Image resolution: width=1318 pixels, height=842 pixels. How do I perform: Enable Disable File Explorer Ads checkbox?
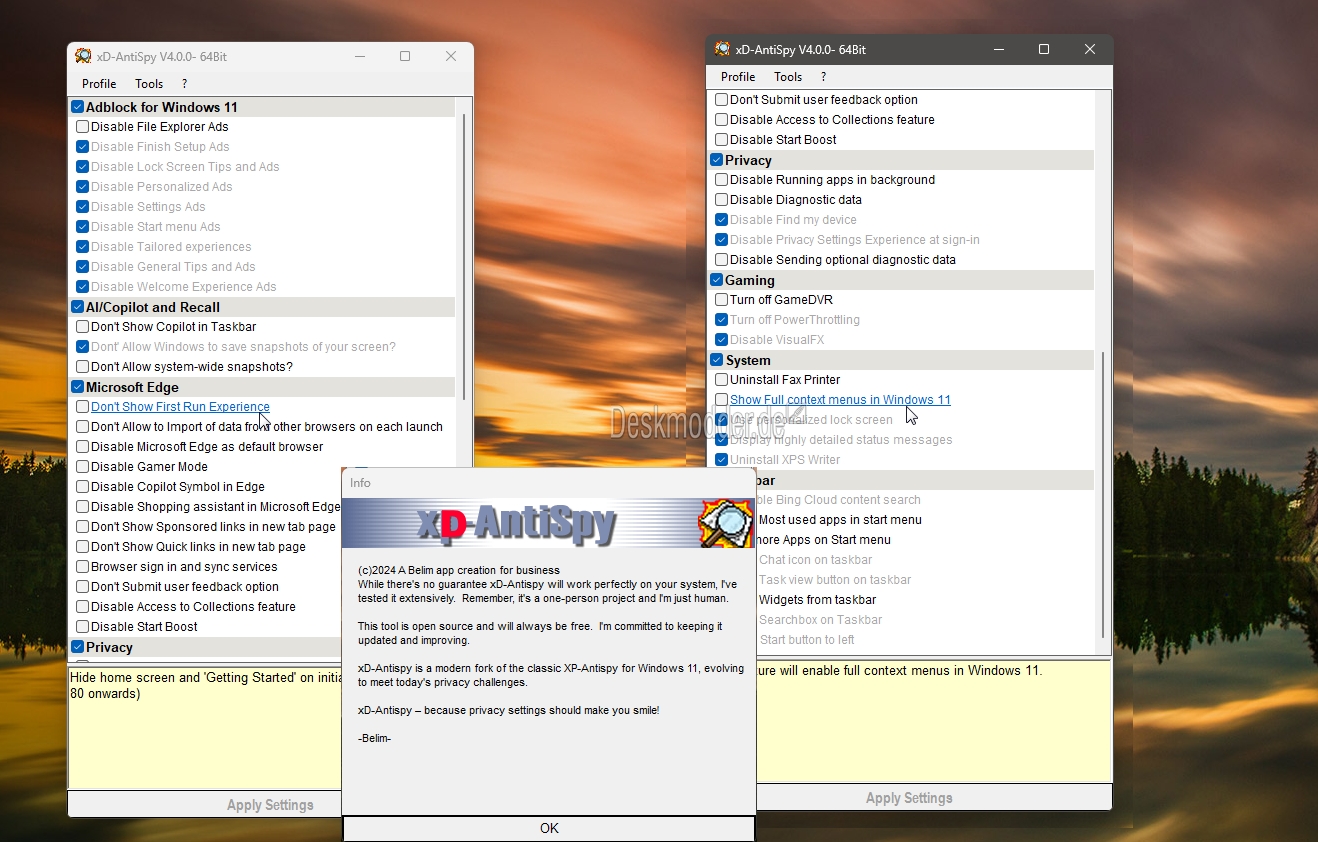point(83,127)
